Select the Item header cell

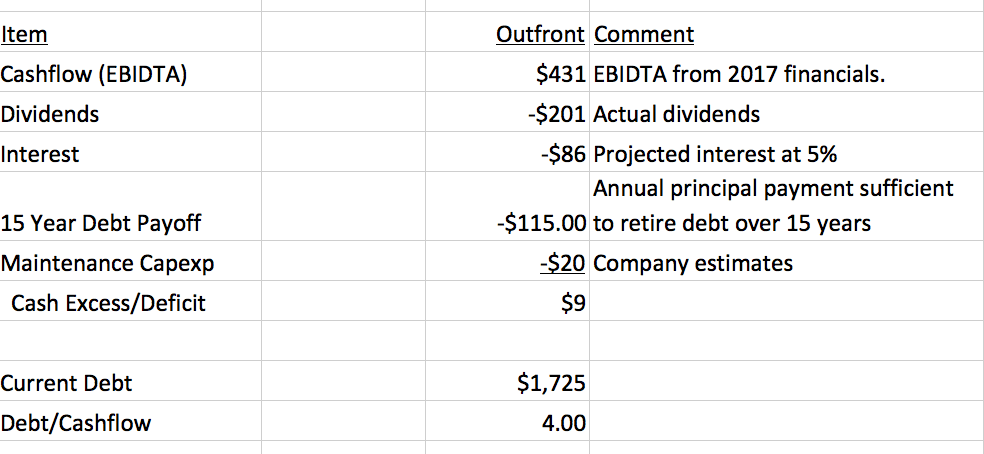[24, 36]
